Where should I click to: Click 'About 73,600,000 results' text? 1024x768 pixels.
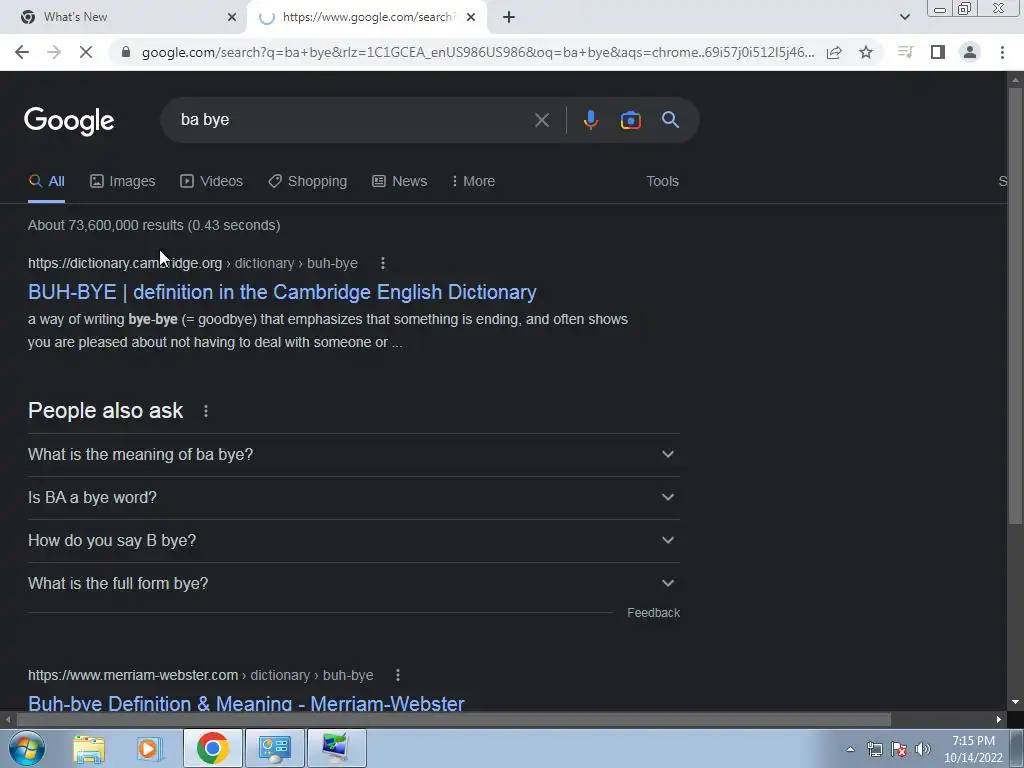tap(106, 225)
